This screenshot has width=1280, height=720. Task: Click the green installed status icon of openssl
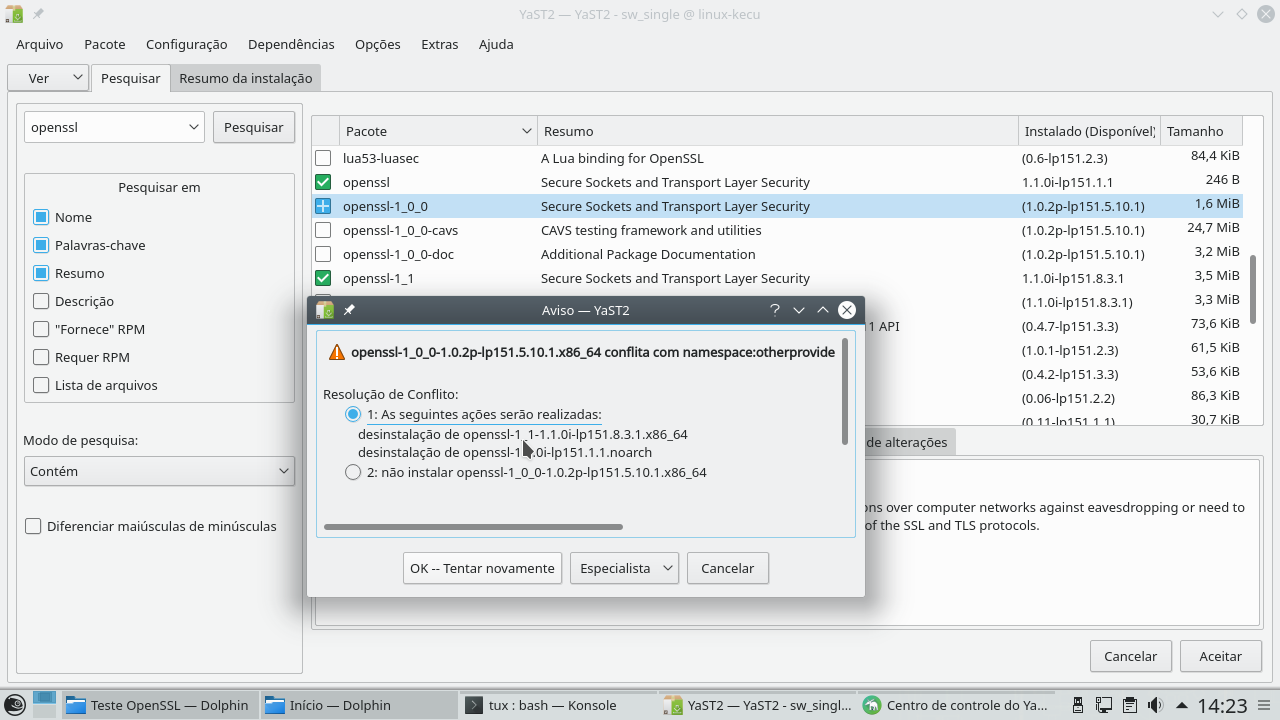click(323, 182)
